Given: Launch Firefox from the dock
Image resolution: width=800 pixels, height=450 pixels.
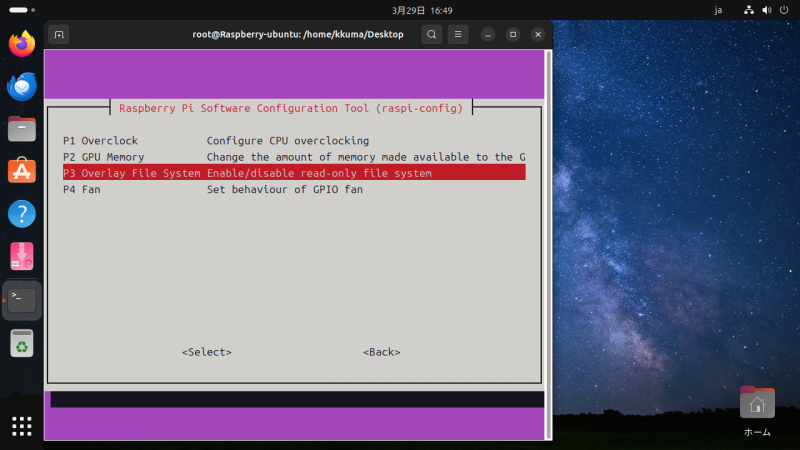Looking at the screenshot, I should point(22,44).
